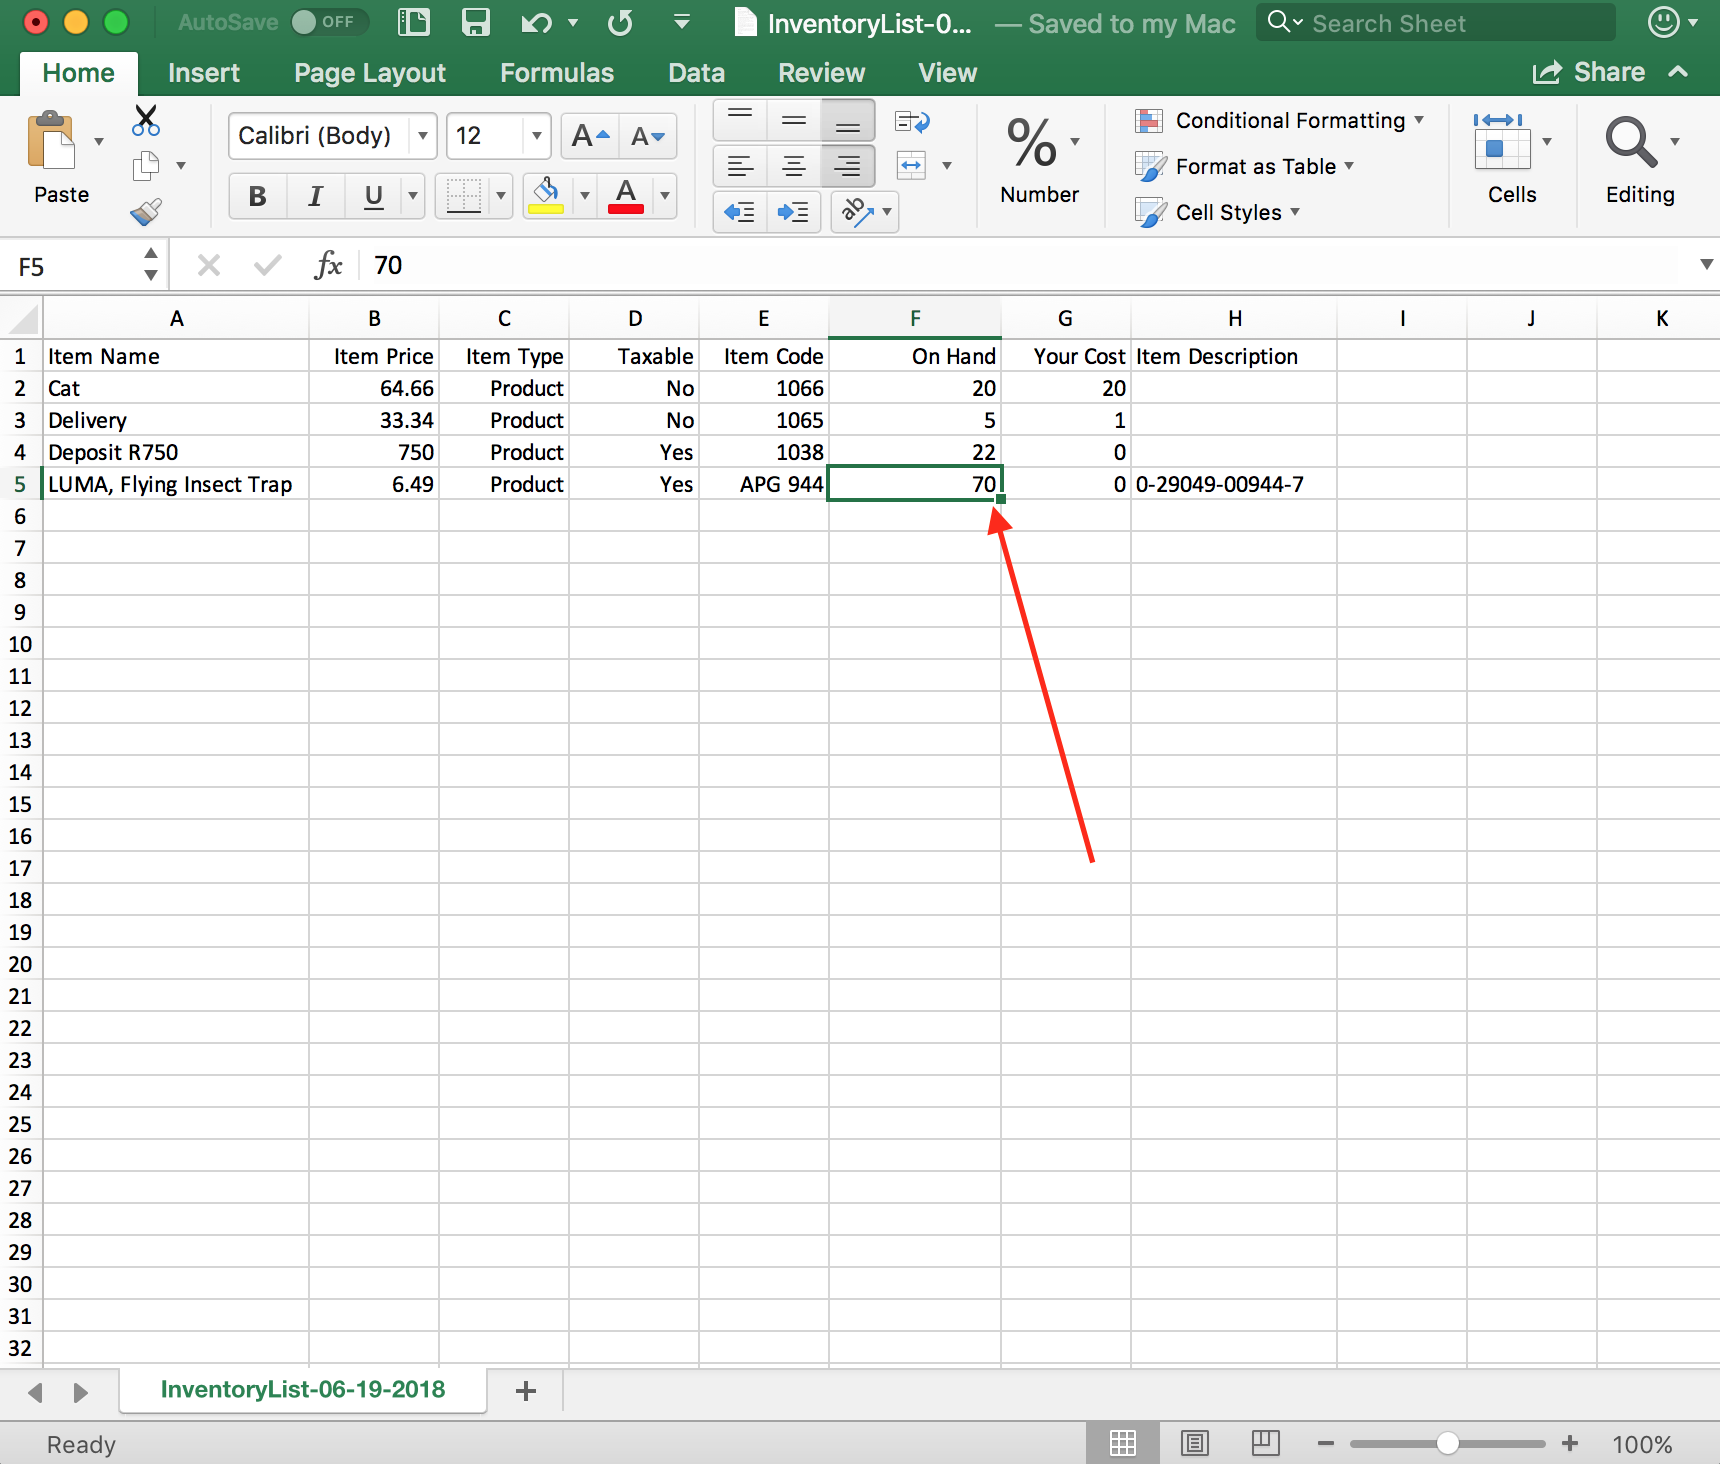Click the Save floppy disk icon
Screen dimensions: 1720x1464
tap(476, 23)
